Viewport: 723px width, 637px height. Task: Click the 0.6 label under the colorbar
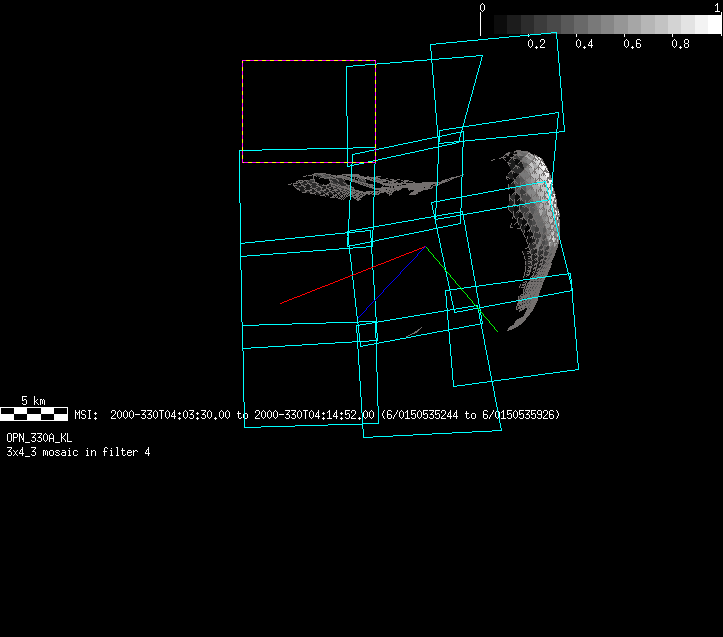click(632, 44)
